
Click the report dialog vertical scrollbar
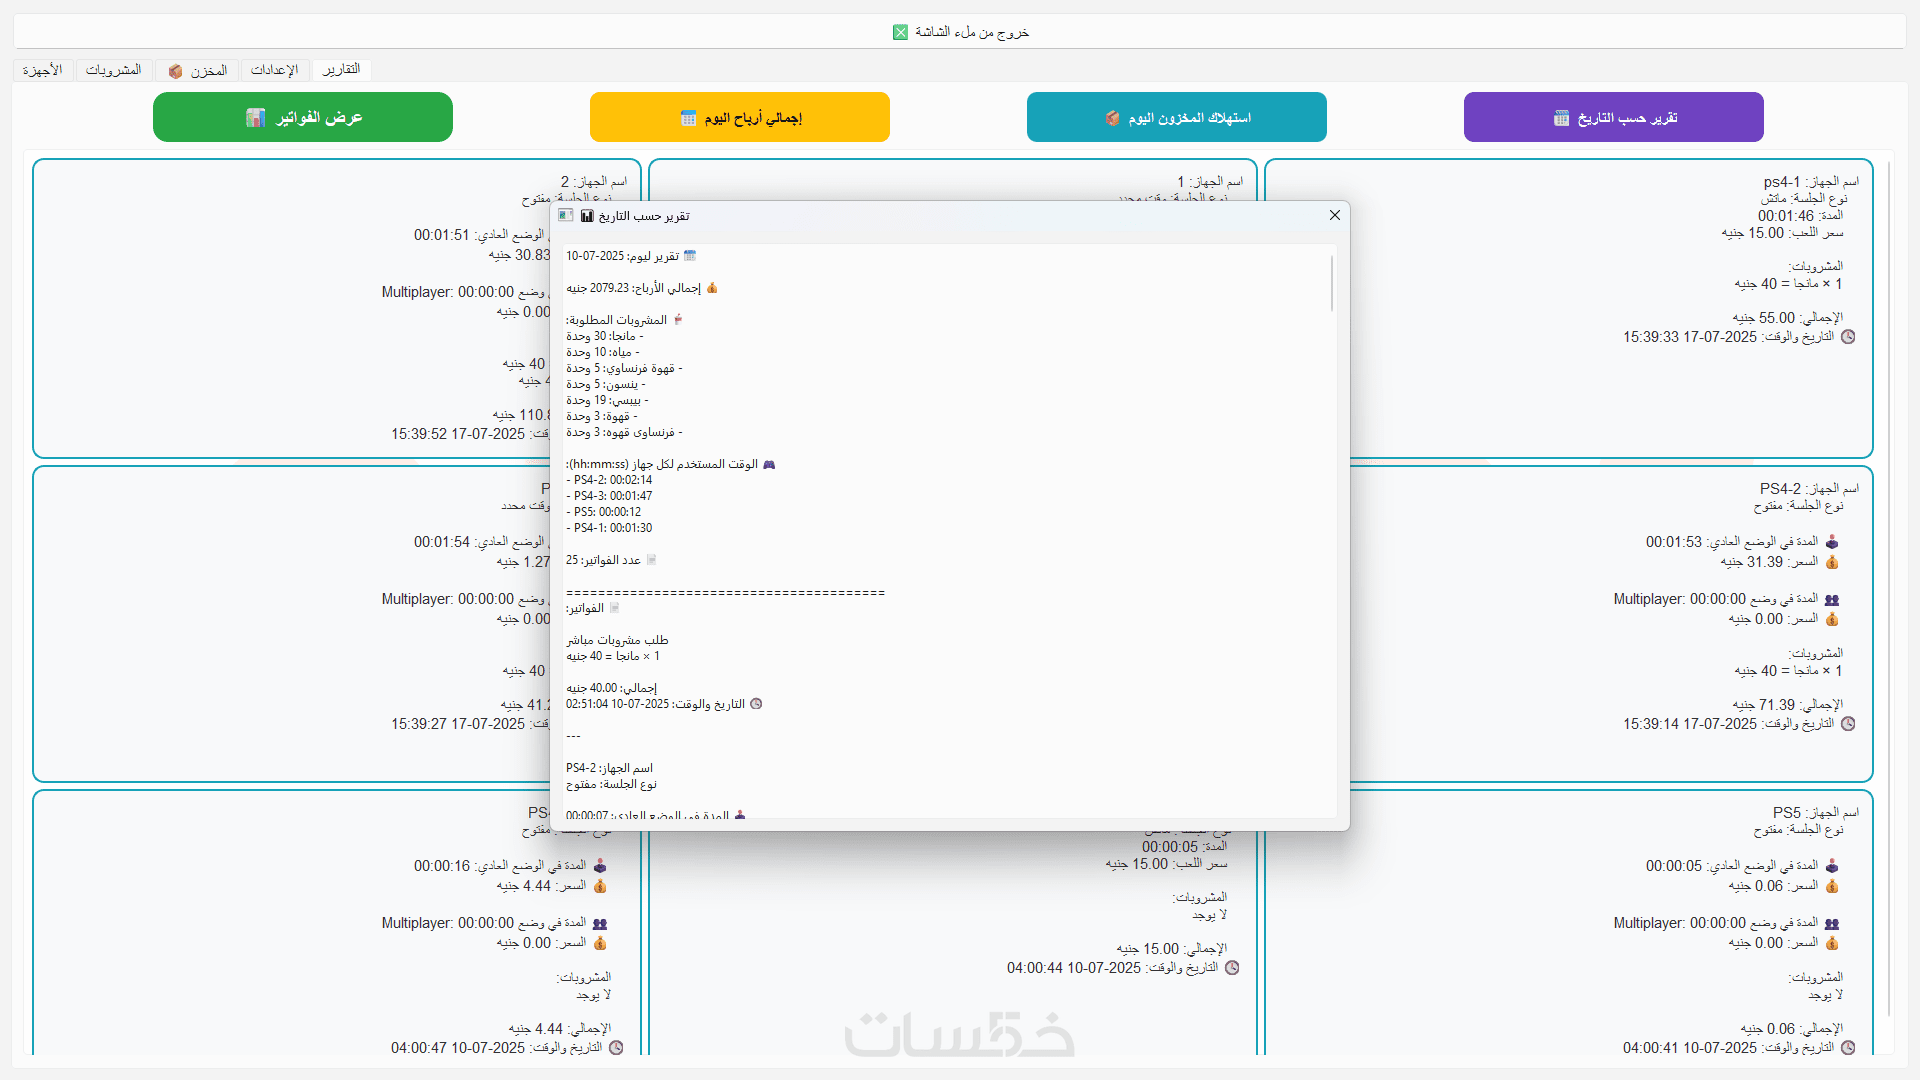1332,284
